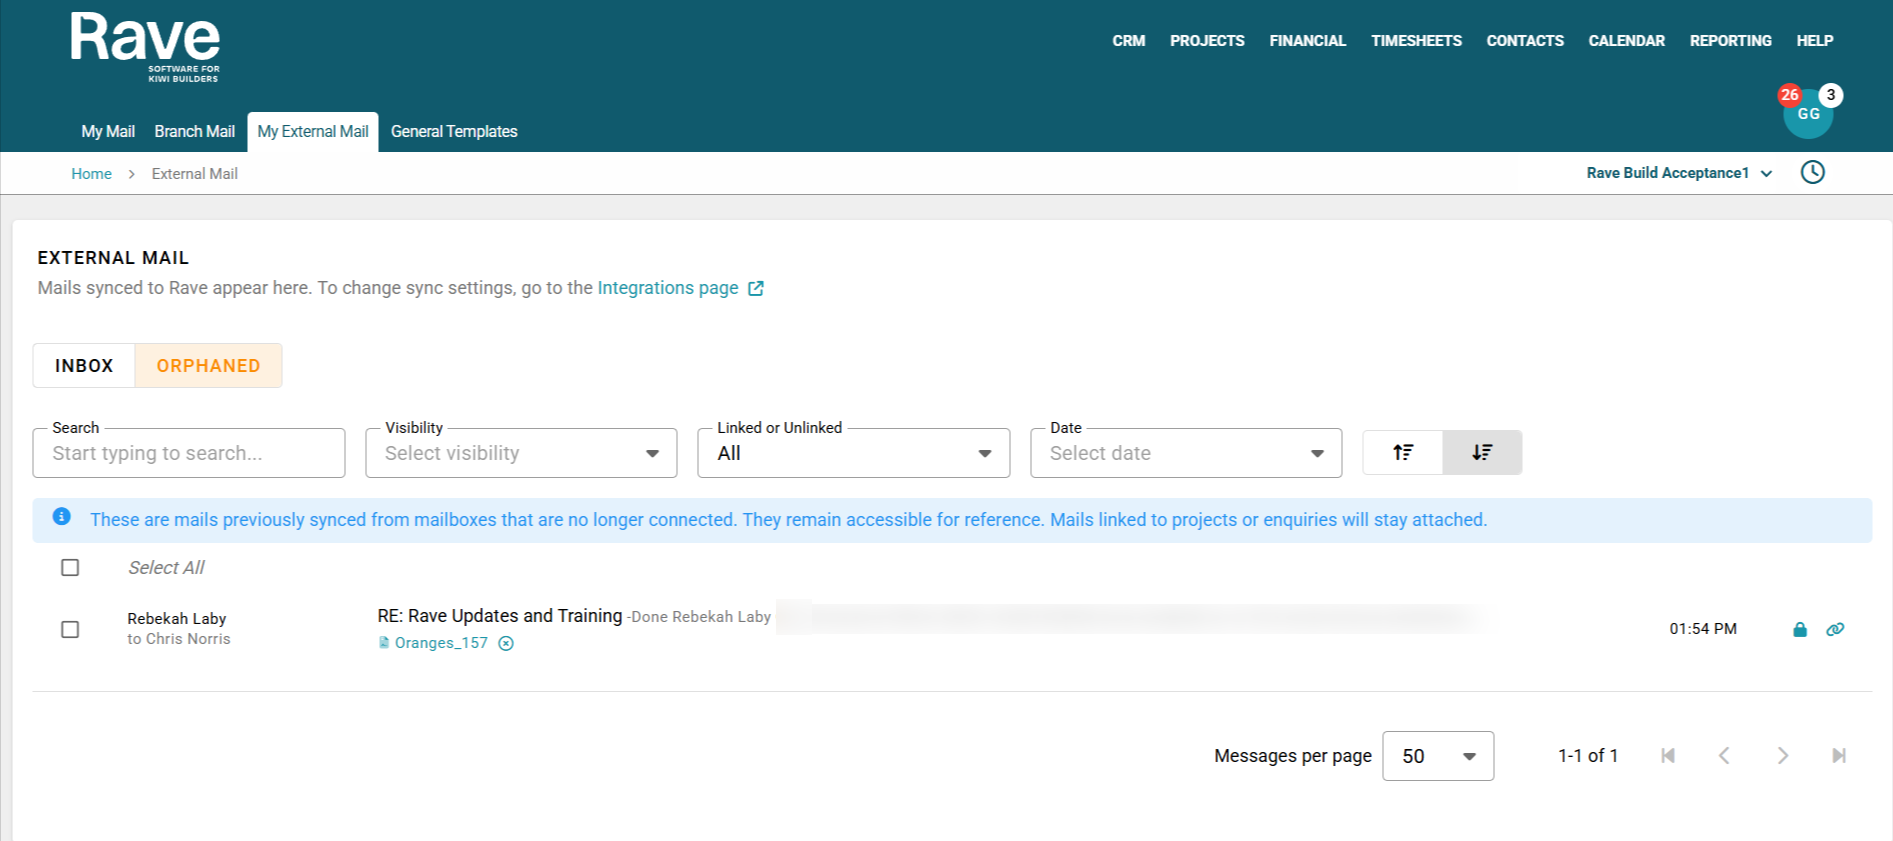Open the PROJECTS menu
The image size is (1893, 841).
point(1207,41)
